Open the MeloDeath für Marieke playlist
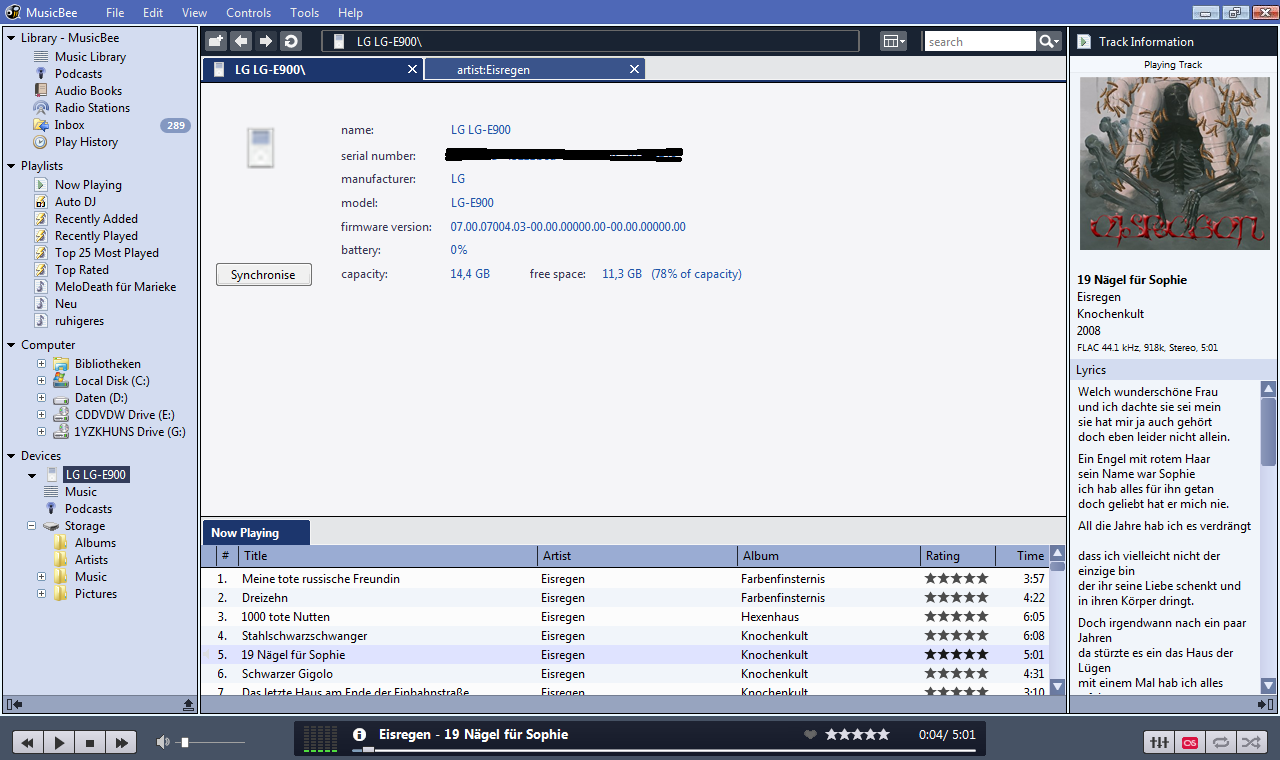Viewport: 1280px width, 760px height. 115,287
